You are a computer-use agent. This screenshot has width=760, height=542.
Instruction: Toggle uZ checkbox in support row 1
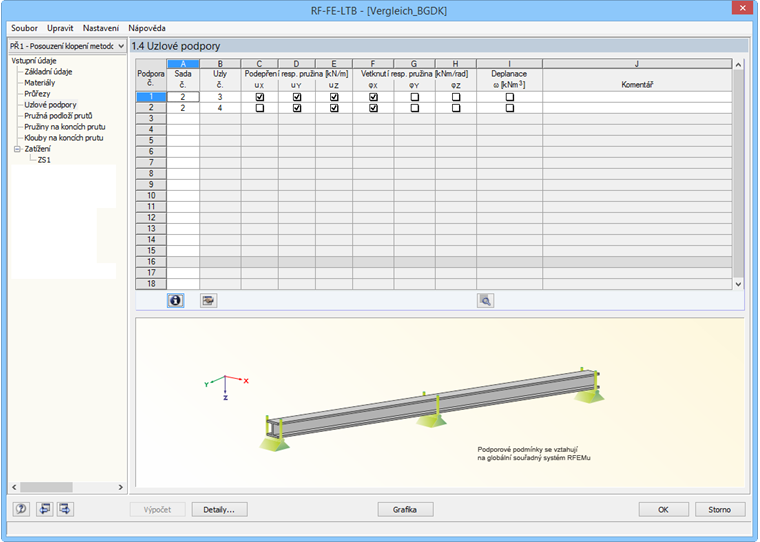[x=334, y=97]
